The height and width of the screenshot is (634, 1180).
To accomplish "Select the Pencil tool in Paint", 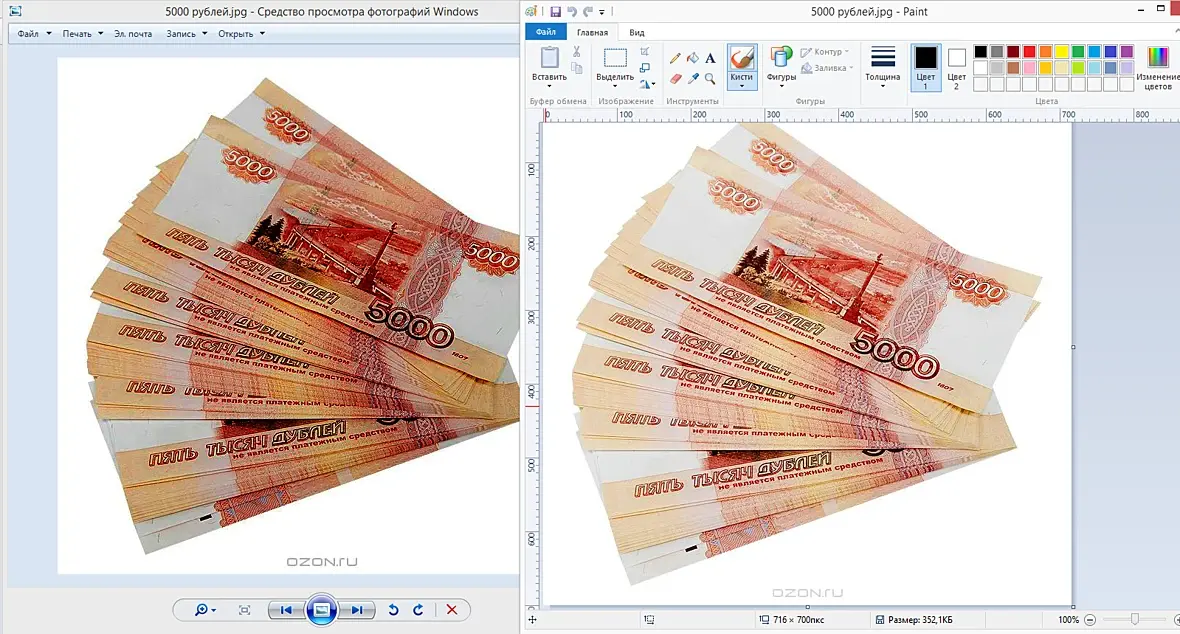I will [675, 58].
